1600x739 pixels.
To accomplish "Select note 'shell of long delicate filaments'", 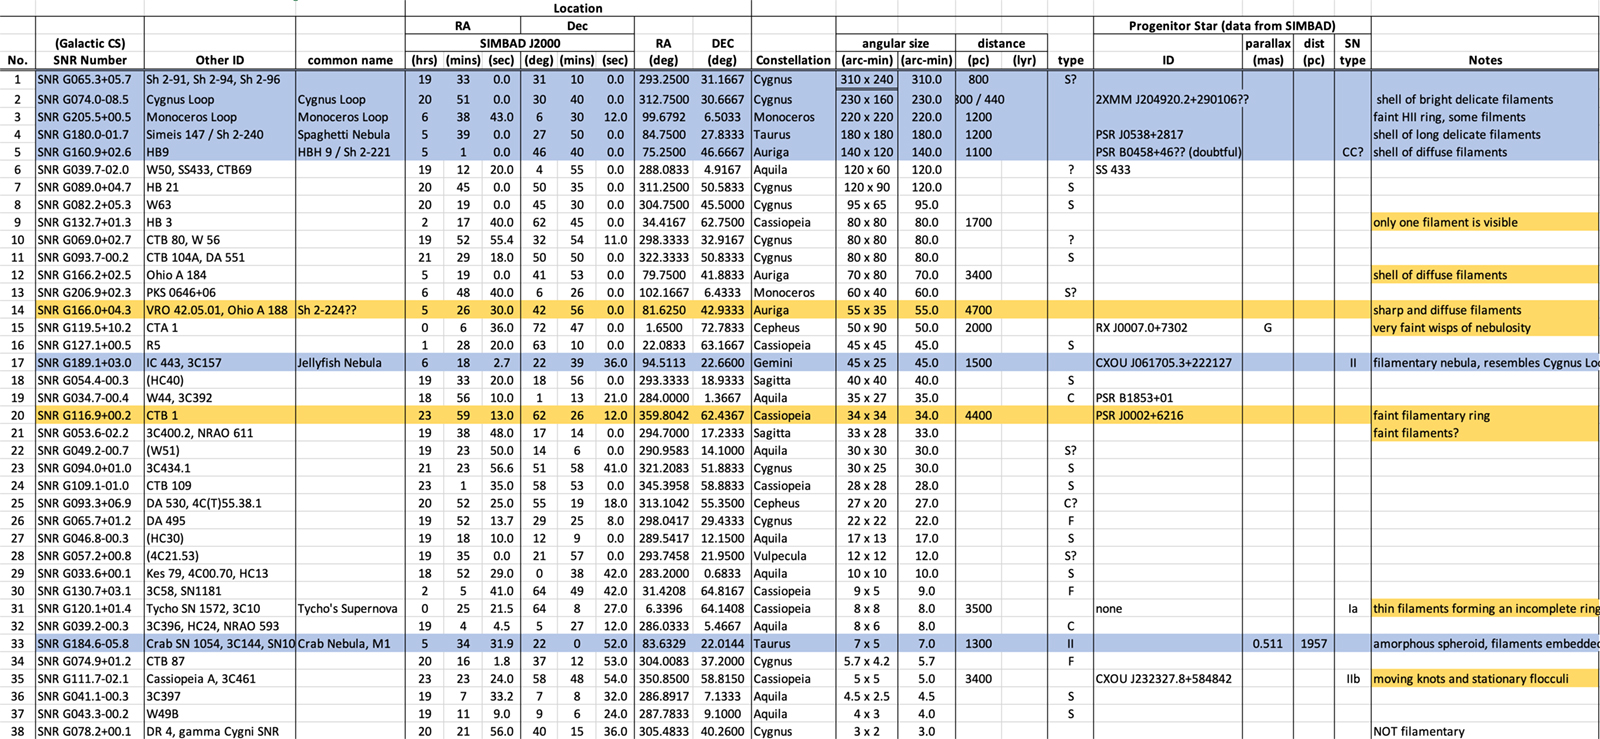I will coord(1485,134).
